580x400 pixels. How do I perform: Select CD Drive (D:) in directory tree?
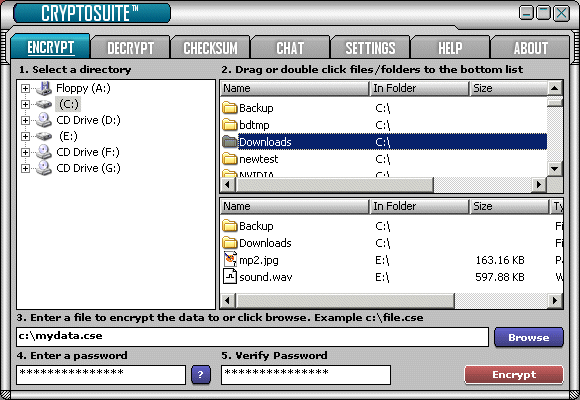point(88,120)
